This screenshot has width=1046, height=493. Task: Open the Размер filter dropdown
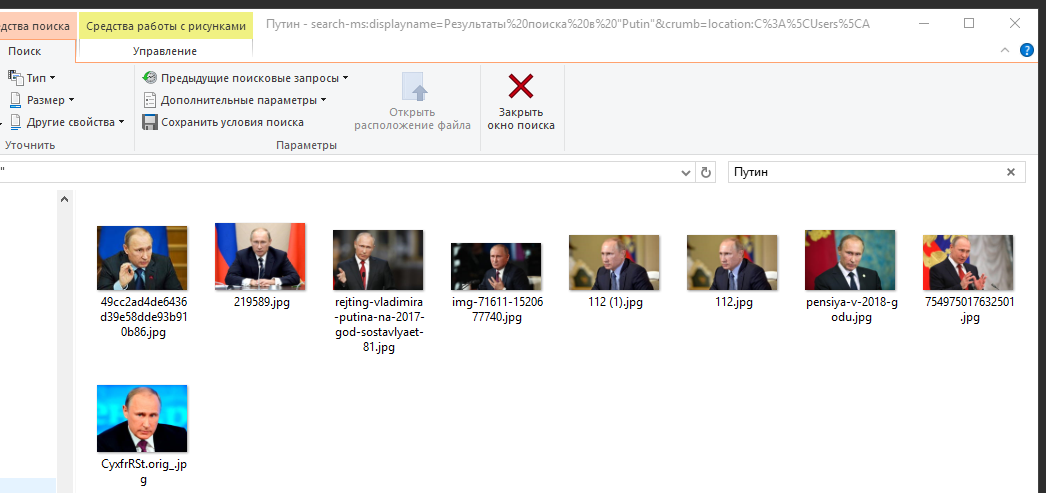pos(41,100)
